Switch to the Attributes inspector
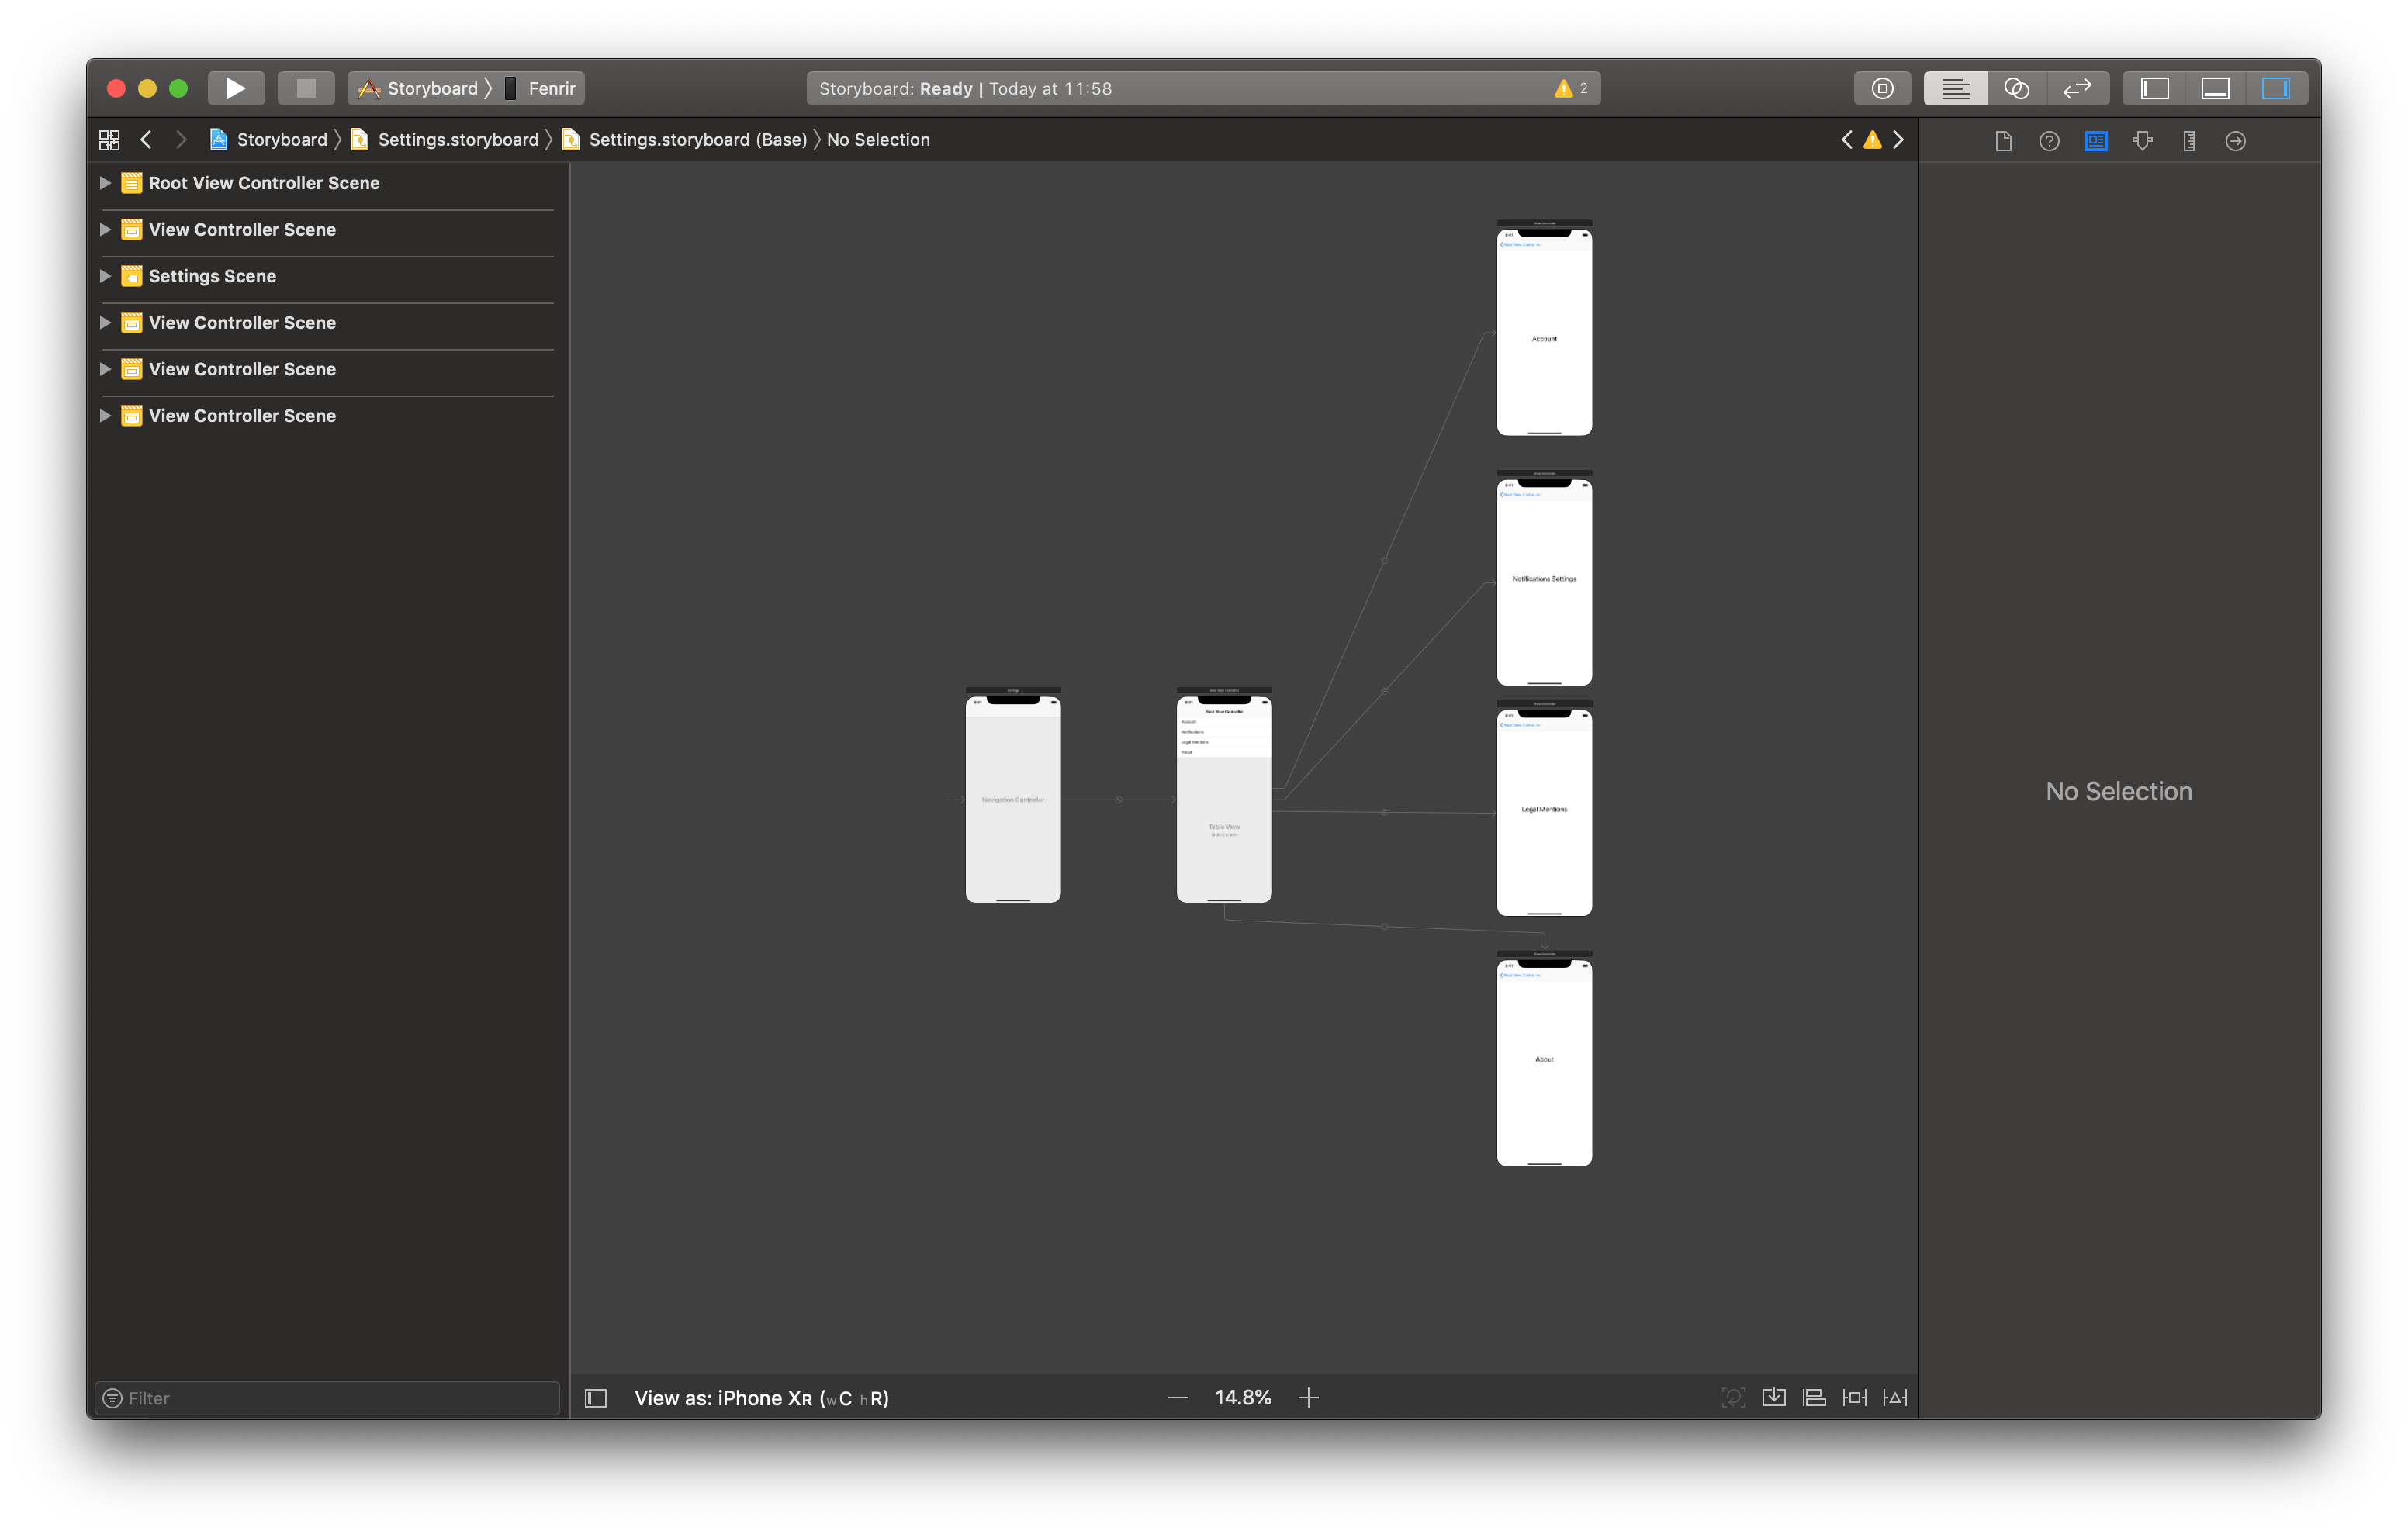 (2142, 141)
